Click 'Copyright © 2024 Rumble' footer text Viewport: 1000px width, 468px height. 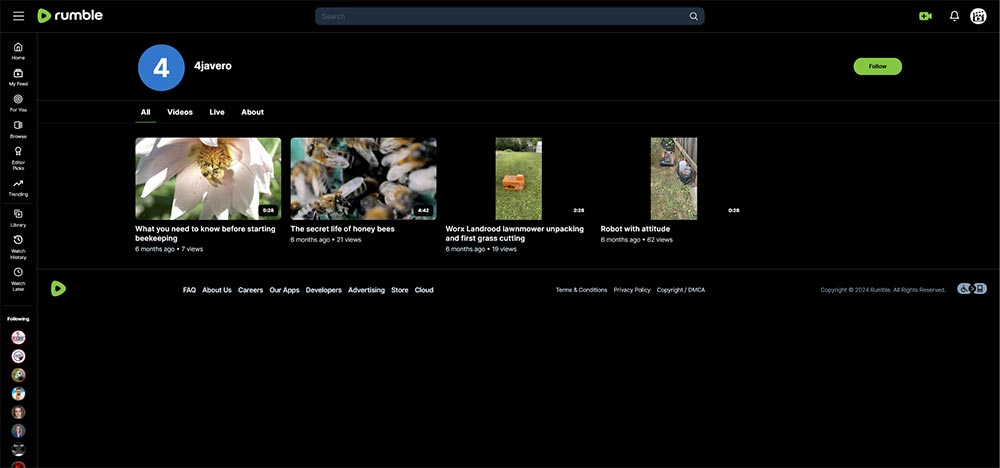click(883, 290)
